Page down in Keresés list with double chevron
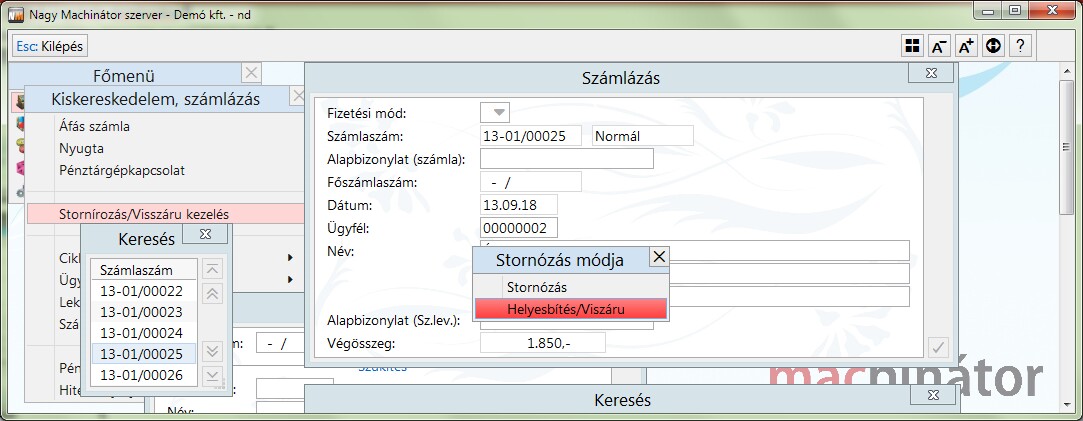The width and height of the screenshot is (1083, 421). coord(213,351)
